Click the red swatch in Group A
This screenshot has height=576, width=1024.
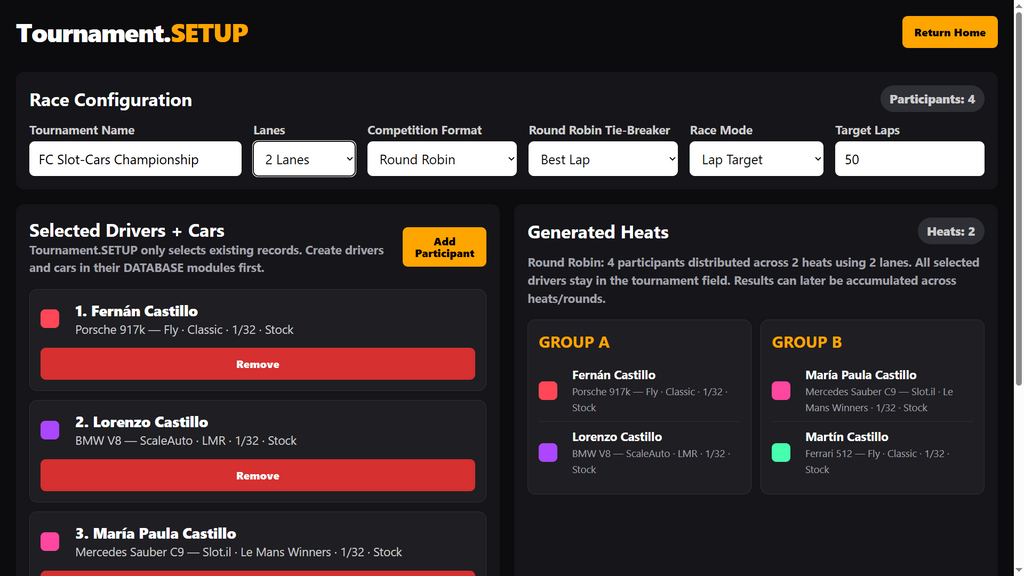548,391
